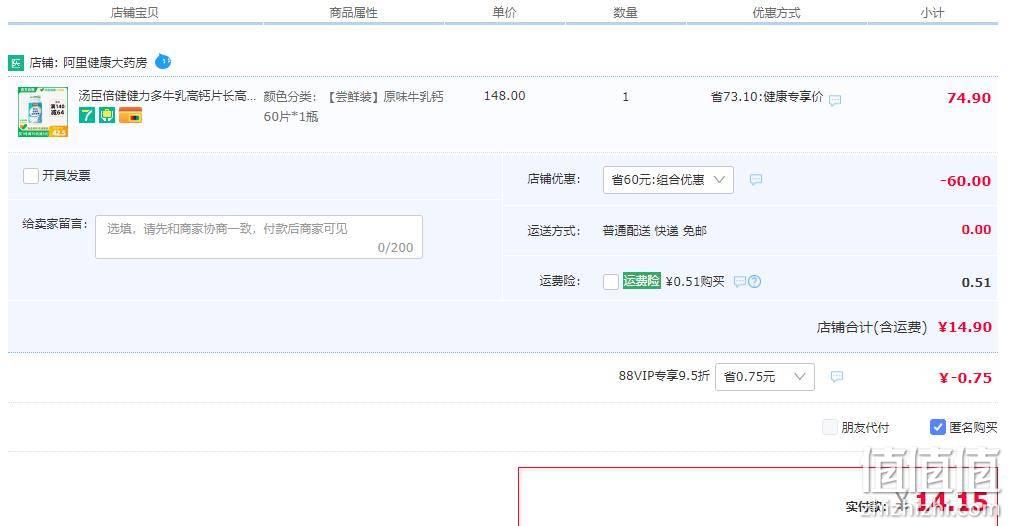
Task: Open comment icon beside 店铺优惠 dropdown
Action: [756, 180]
